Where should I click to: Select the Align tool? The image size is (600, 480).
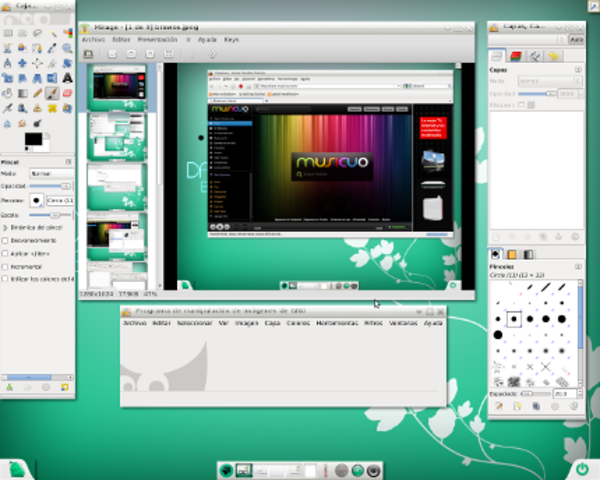click(x=38, y=63)
